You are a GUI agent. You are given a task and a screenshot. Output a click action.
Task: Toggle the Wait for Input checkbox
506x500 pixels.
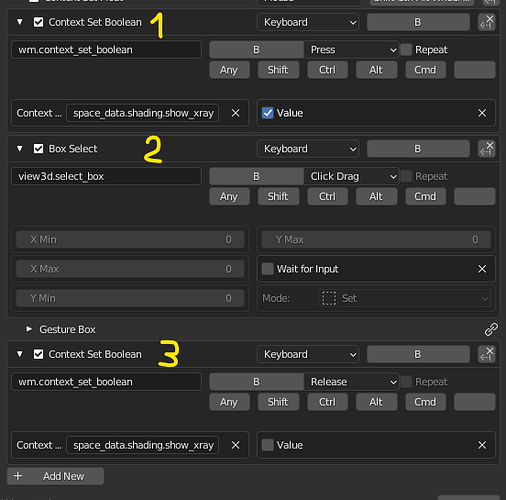267,269
